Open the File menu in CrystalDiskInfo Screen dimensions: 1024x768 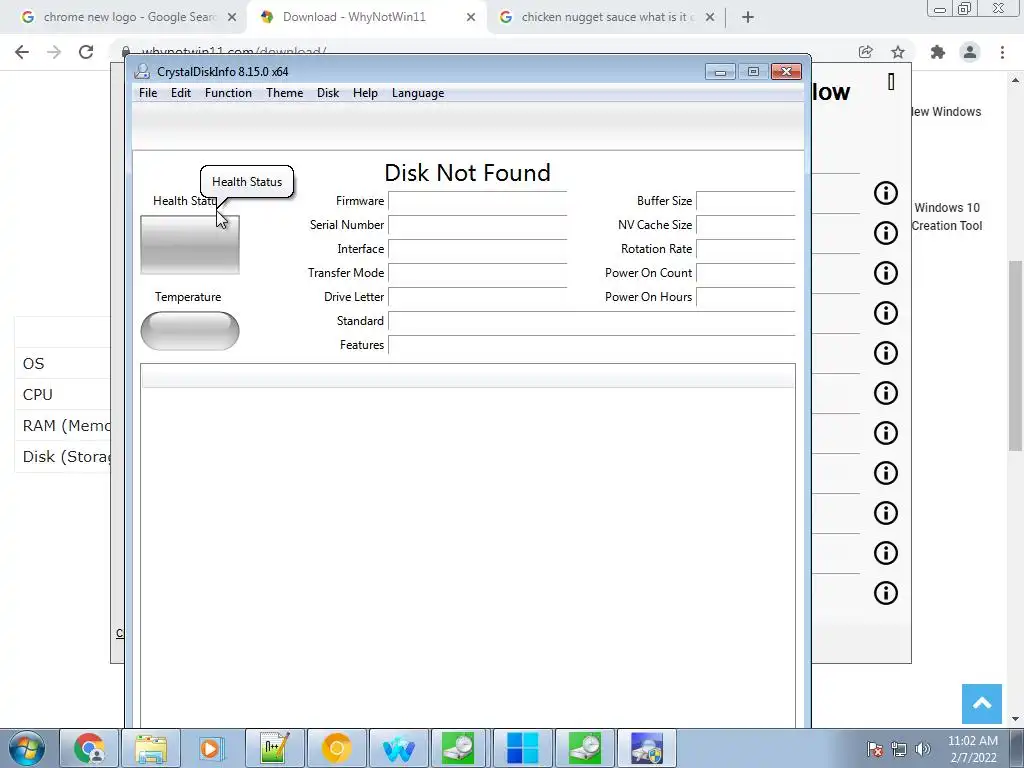point(148,93)
